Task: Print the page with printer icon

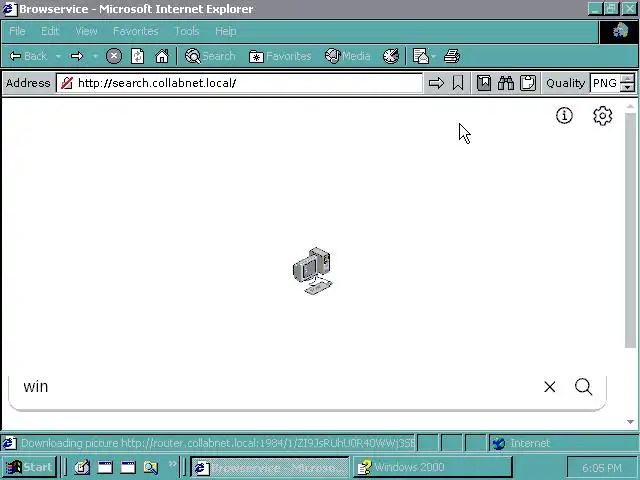Action: pyautogui.click(x=452, y=56)
